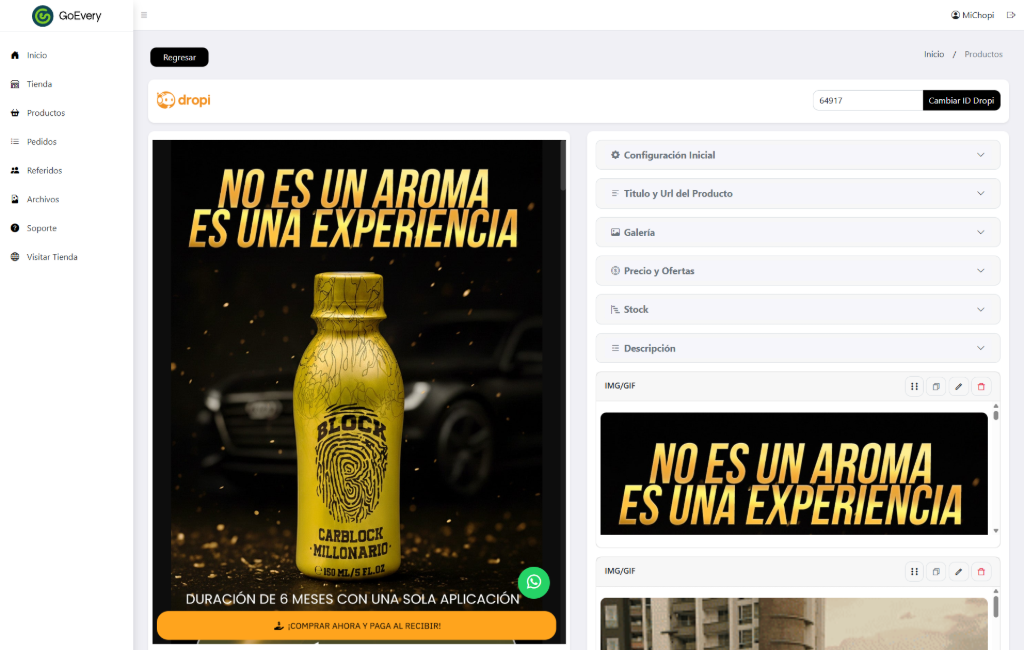The height and width of the screenshot is (650, 1024).
Task: Click the list icon beside Pedidos
Action: click(15, 142)
